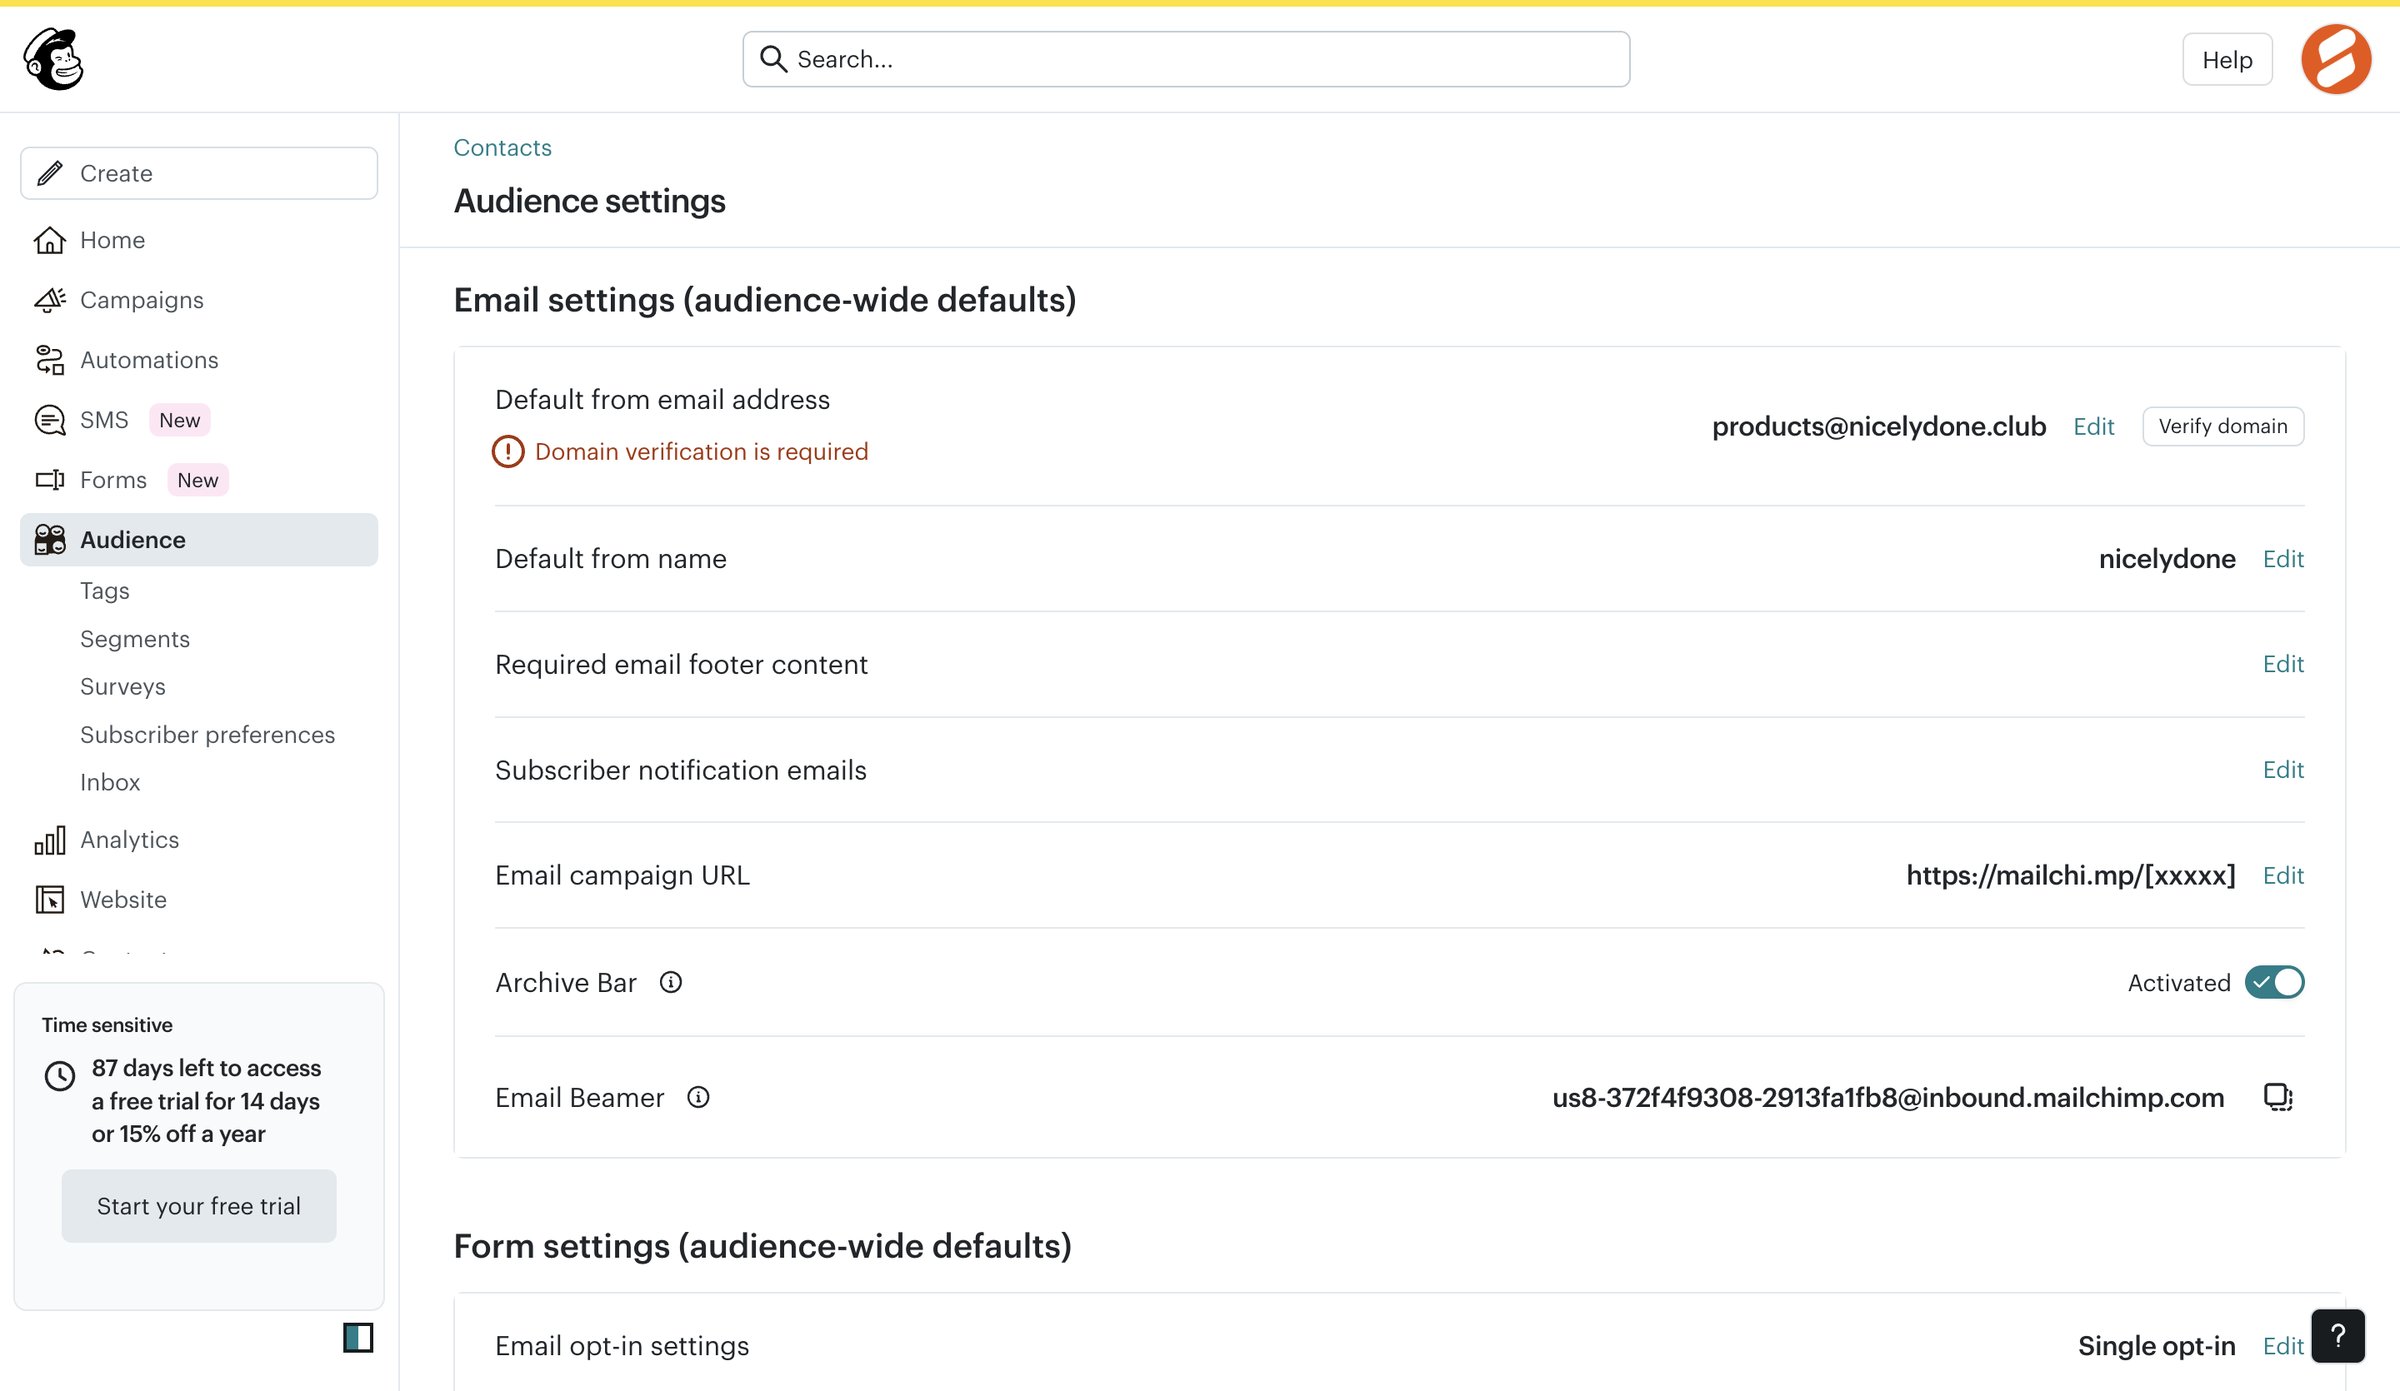Follow the Contacts breadcrumb link
This screenshot has width=2400, height=1391.
502,148
